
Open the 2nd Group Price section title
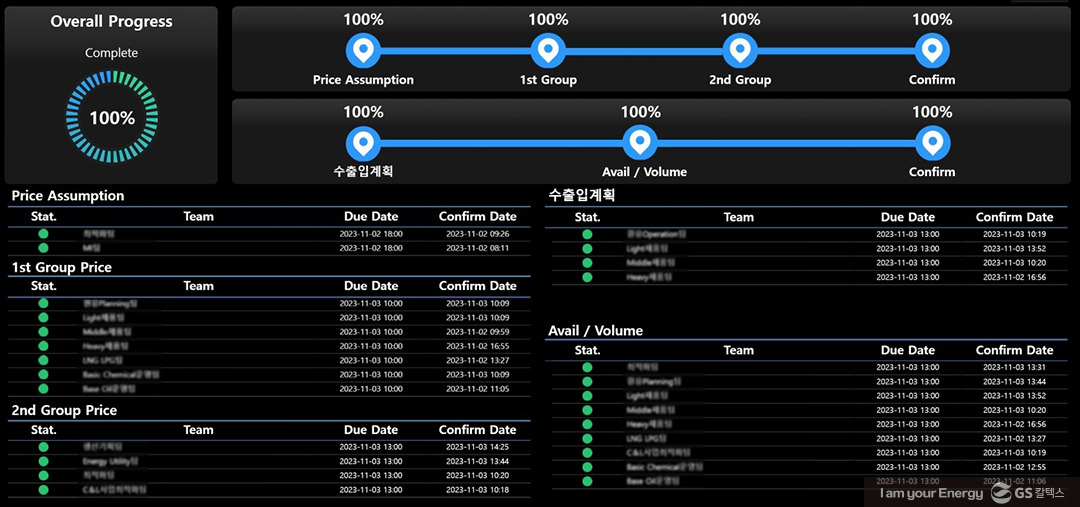click(64, 410)
